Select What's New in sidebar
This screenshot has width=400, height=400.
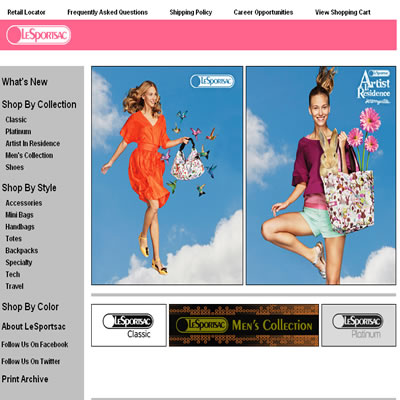coord(25,82)
